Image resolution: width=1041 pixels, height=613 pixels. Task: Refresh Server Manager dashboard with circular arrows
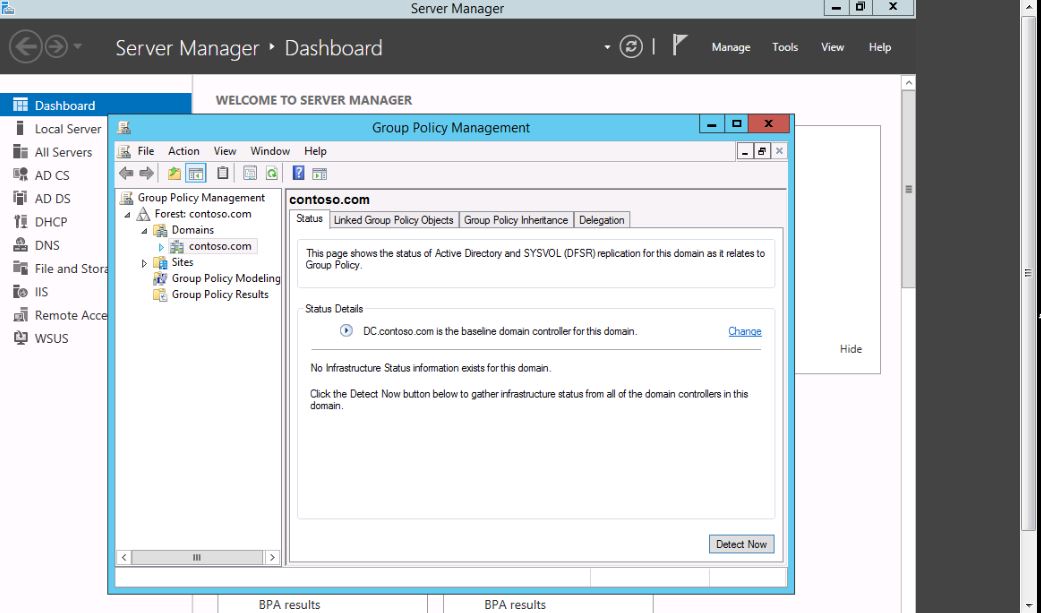(x=631, y=47)
